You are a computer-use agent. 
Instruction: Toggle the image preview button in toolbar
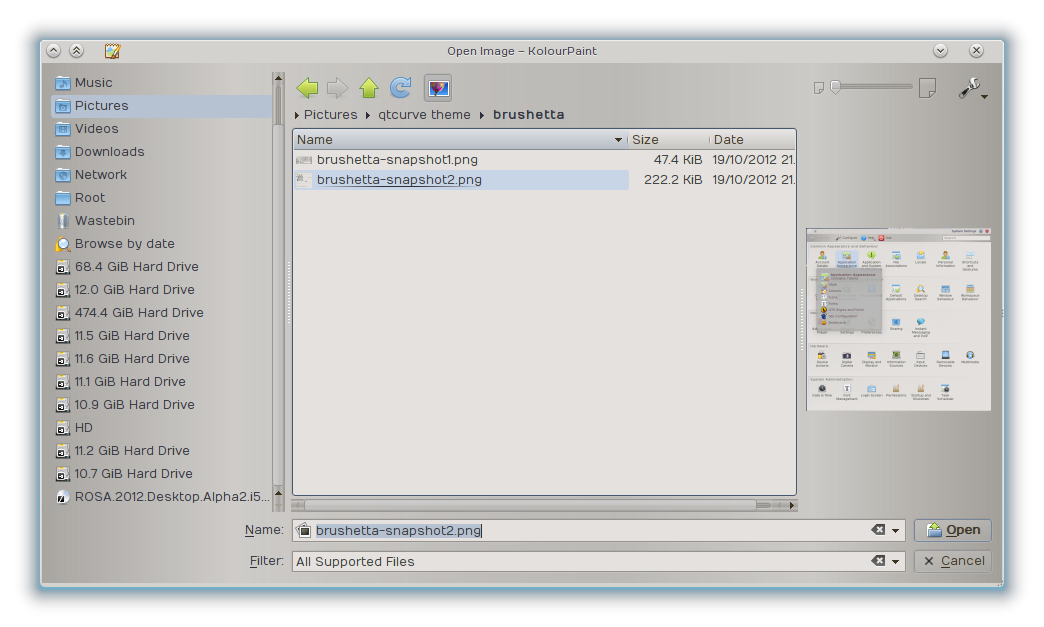[x=438, y=88]
